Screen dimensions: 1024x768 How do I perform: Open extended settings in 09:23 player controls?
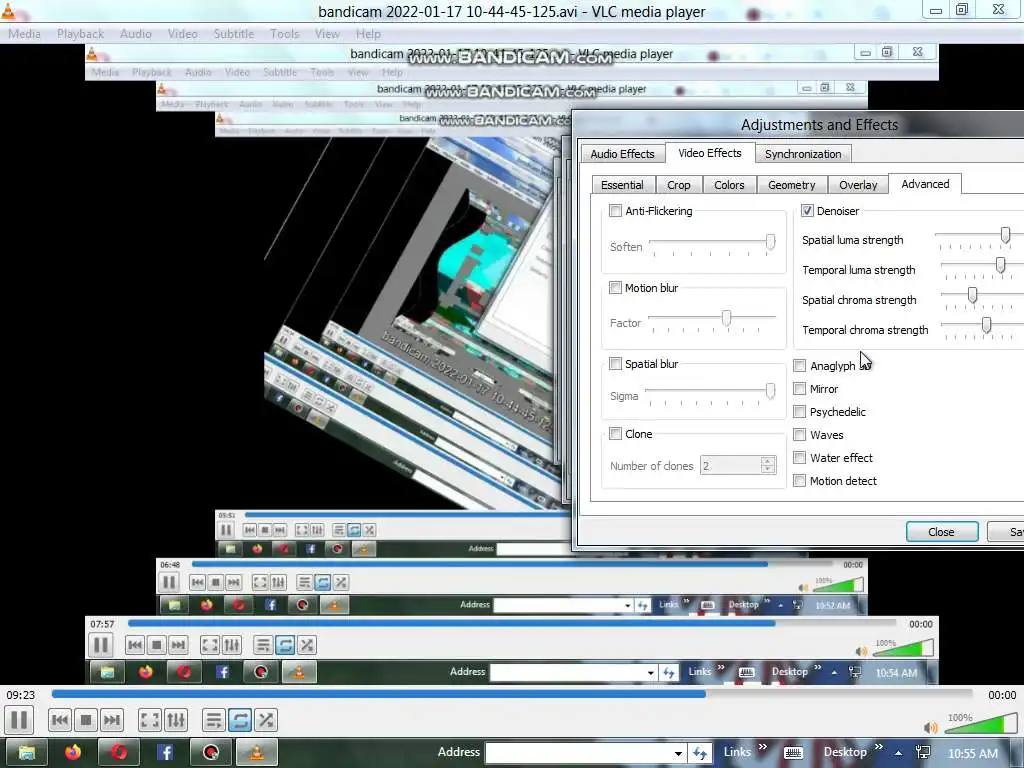click(x=176, y=720)
